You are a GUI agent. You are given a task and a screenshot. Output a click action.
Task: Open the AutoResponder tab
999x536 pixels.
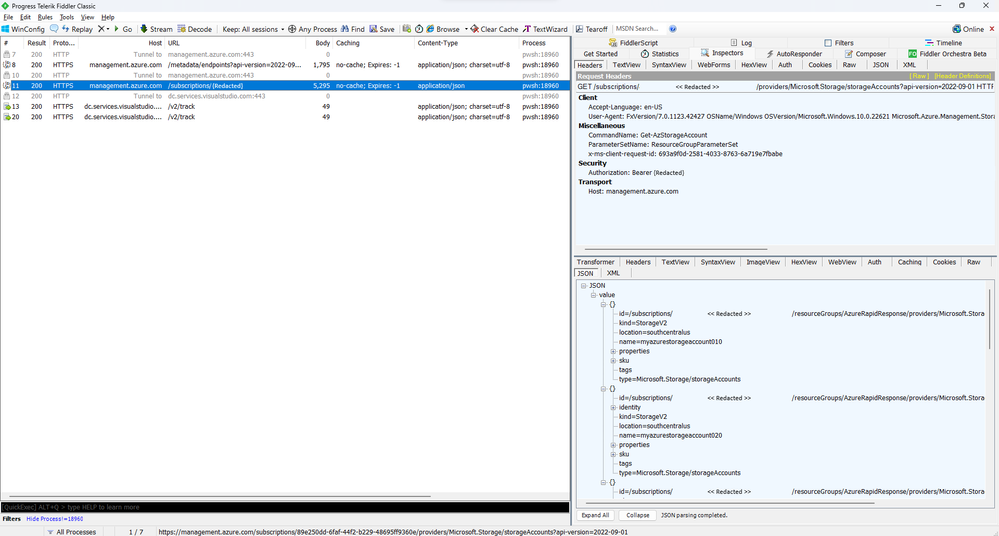coord(793,54)
